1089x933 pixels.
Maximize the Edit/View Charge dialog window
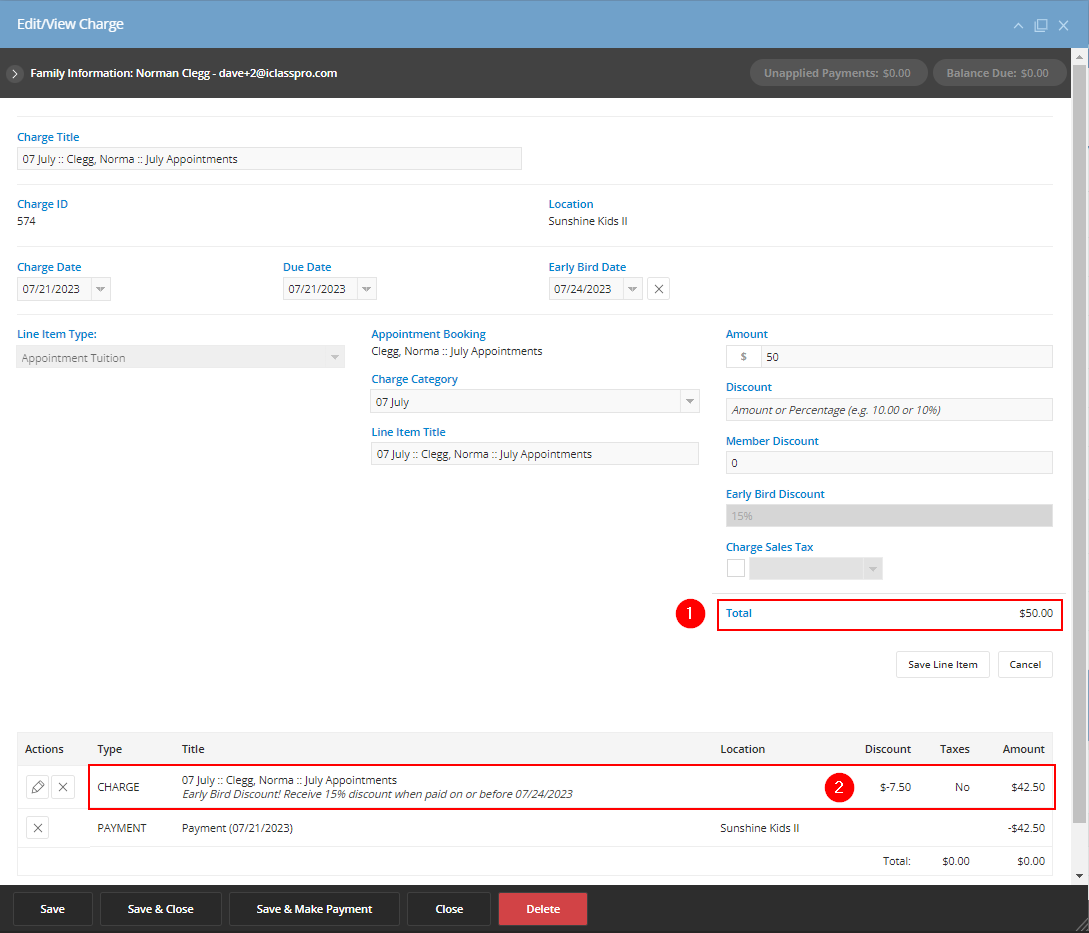coord(1040,25)
